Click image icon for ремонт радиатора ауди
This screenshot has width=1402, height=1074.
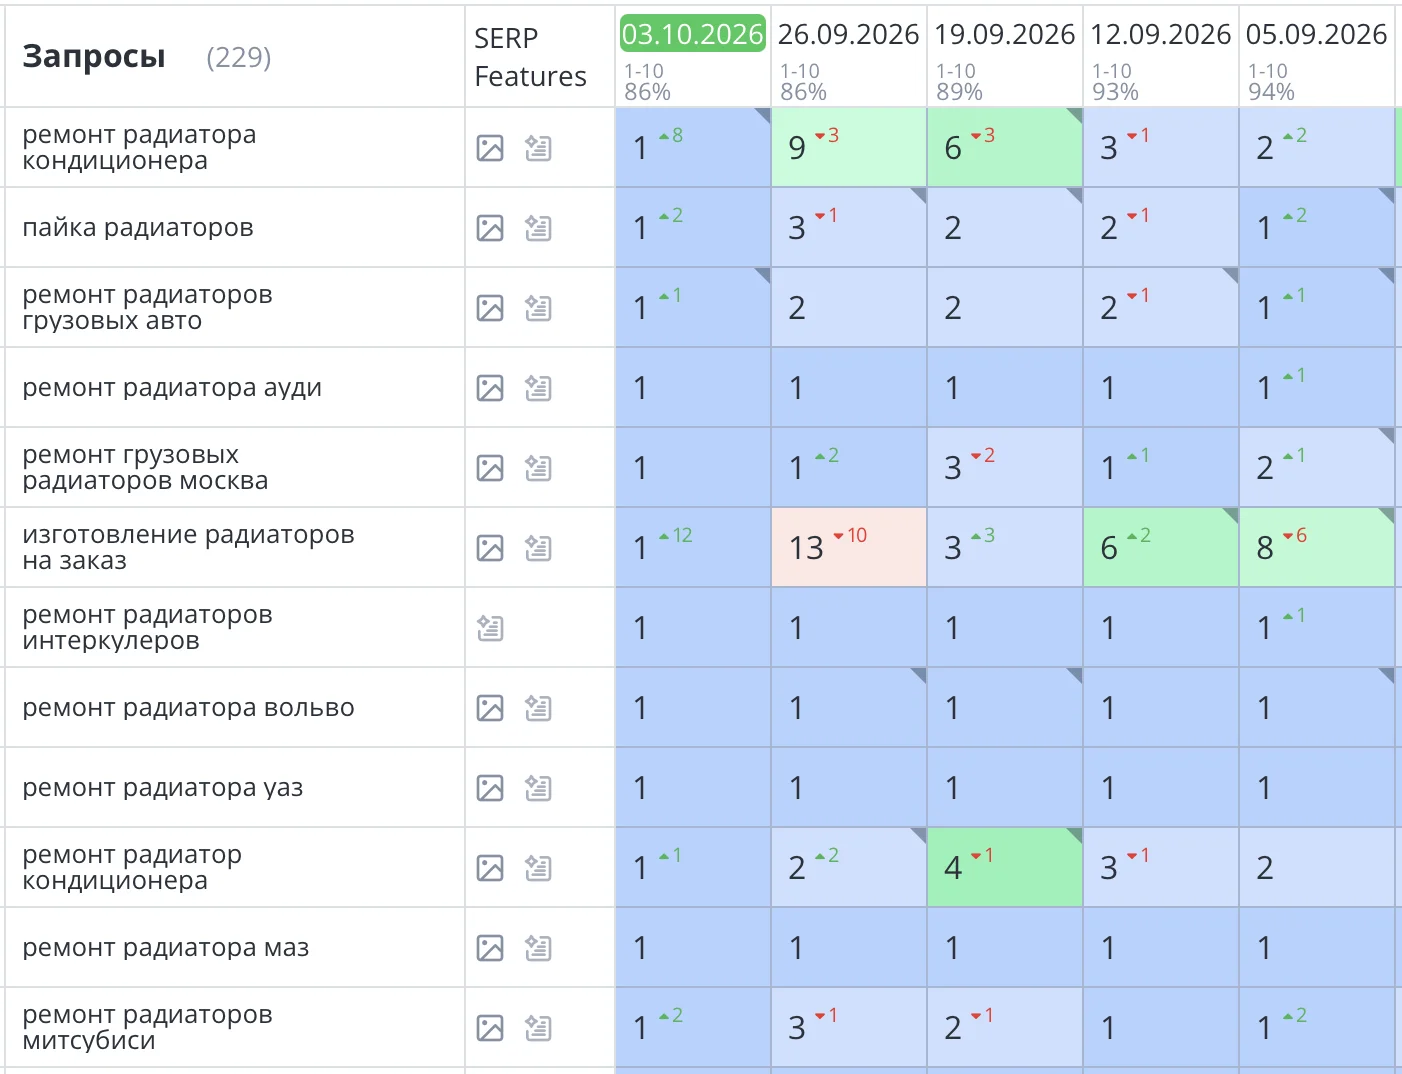(490, 388)
